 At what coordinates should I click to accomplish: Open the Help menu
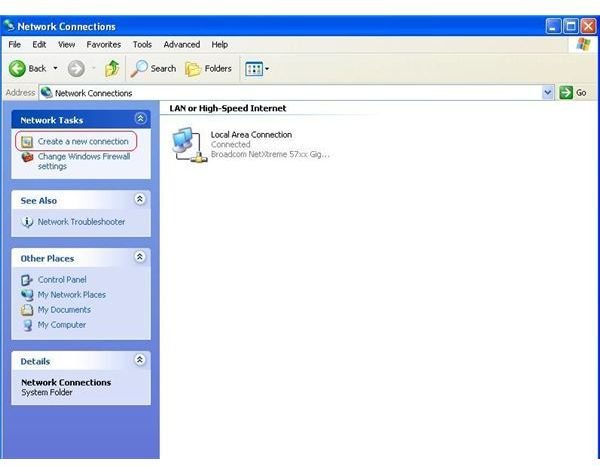[220, 45]
